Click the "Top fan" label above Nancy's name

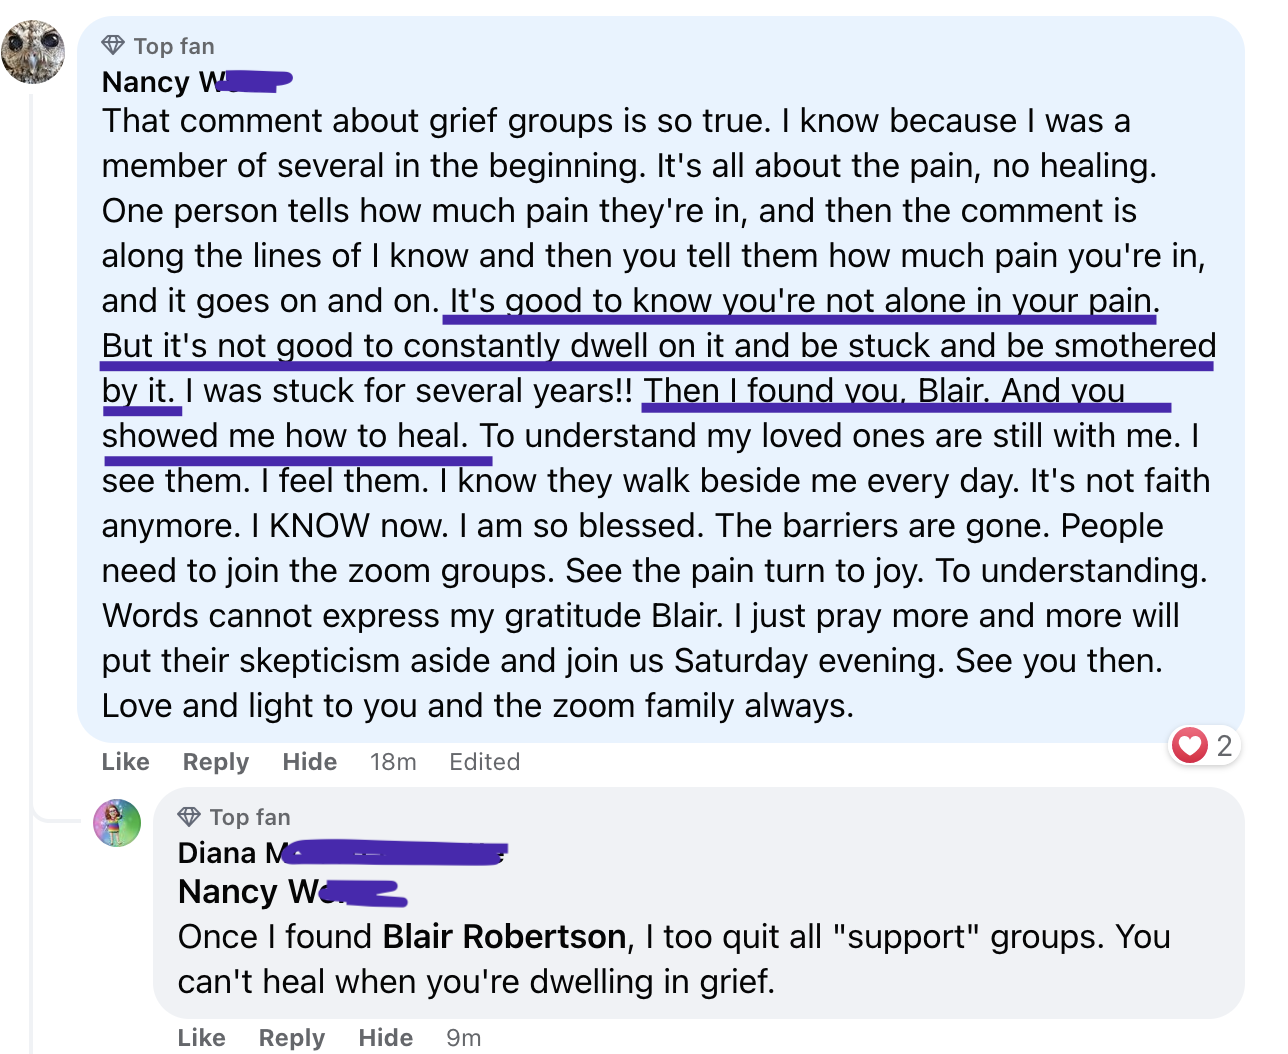point(174,46)
